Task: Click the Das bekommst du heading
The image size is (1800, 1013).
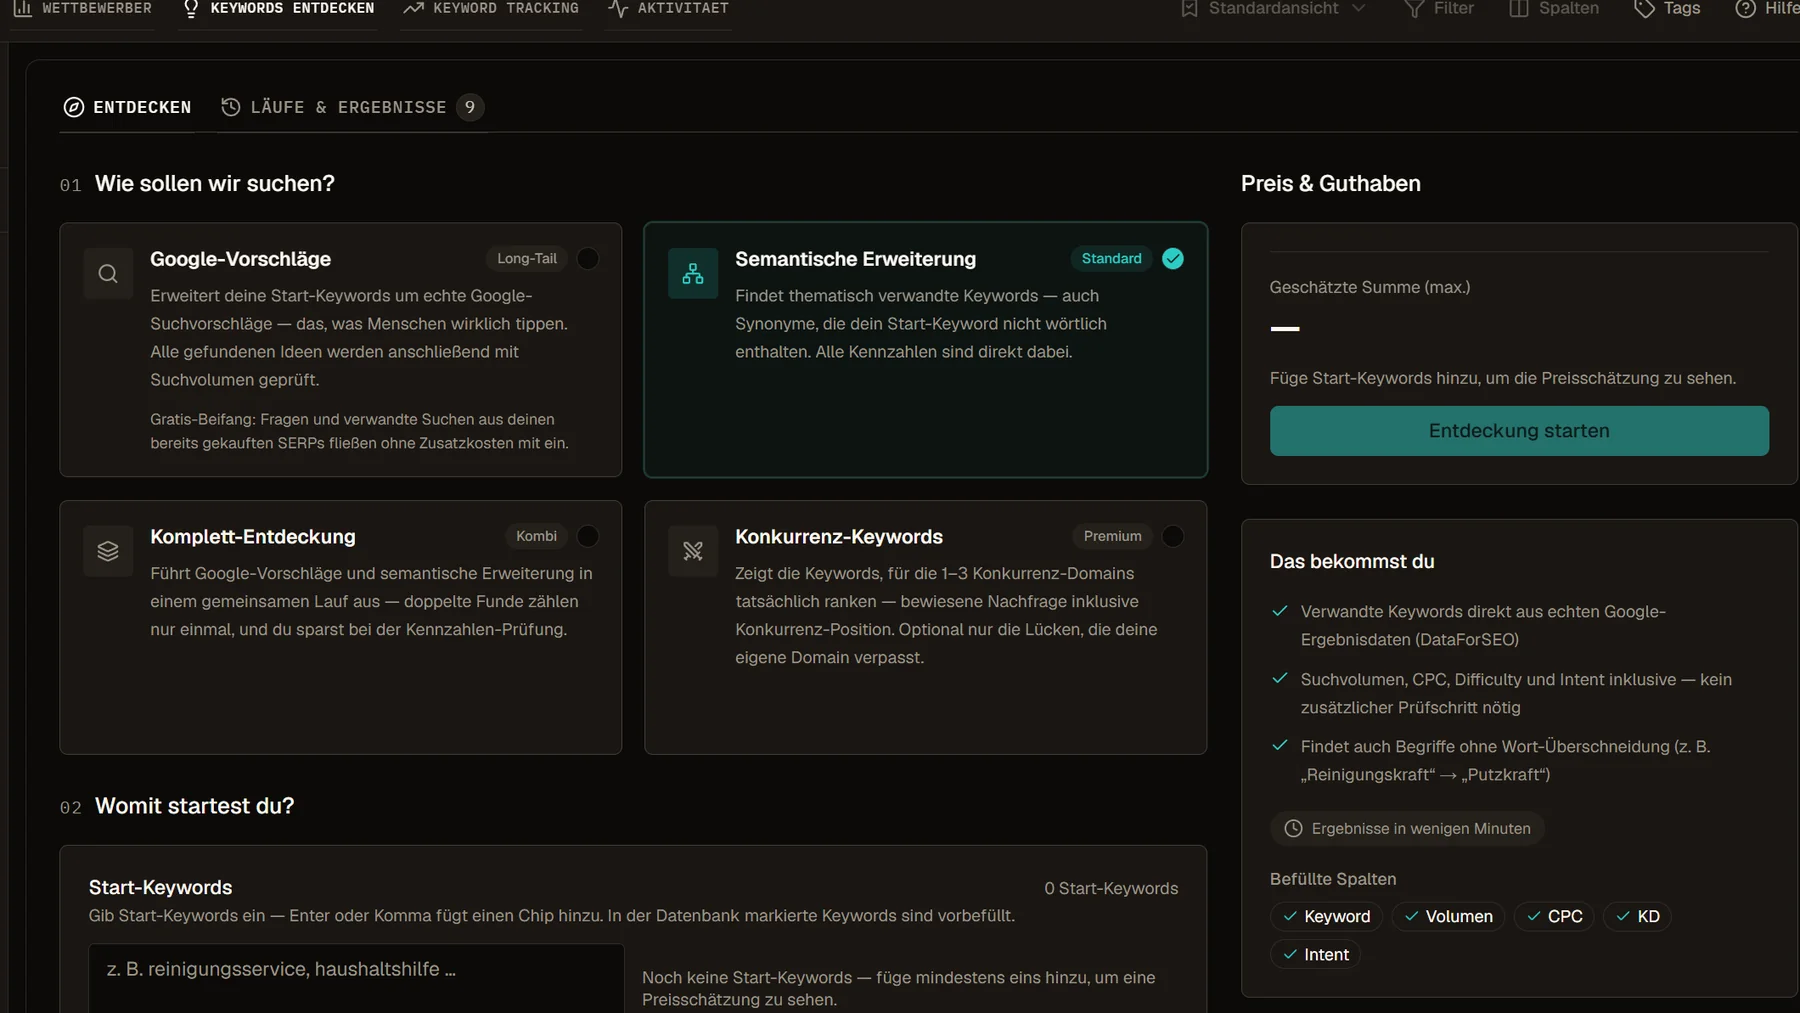Action: tap(1352, 562)
